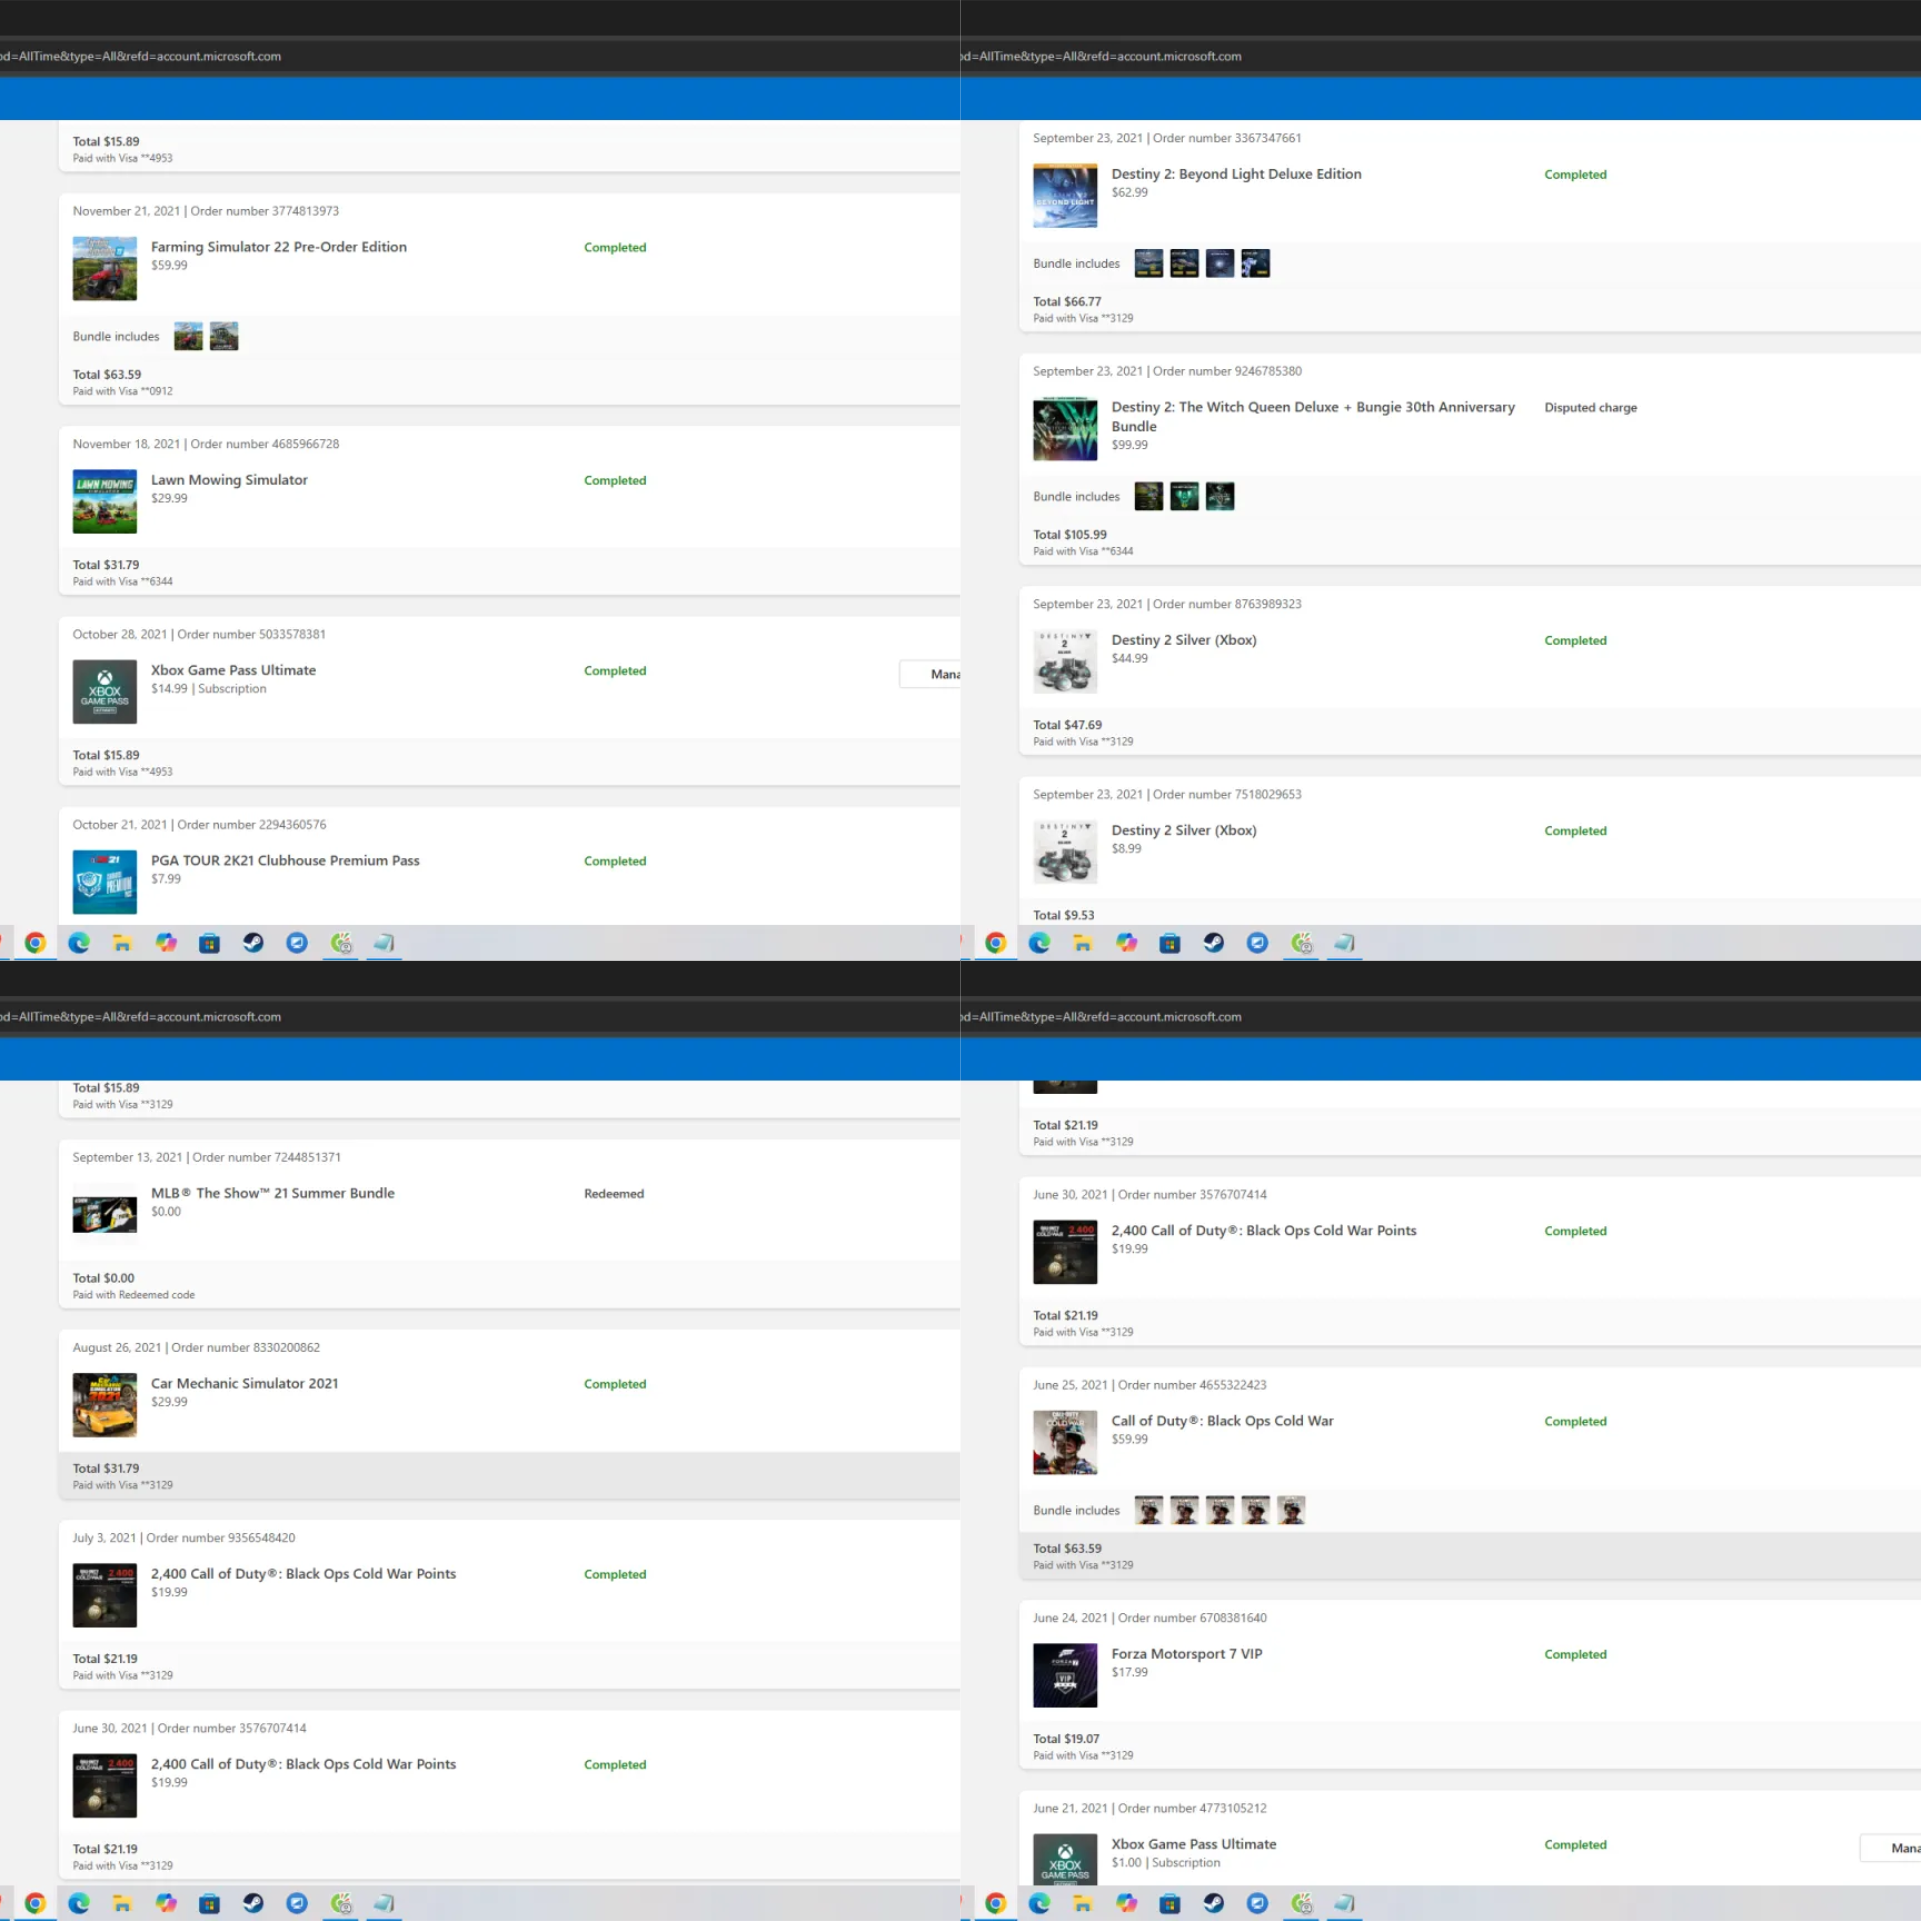Open the Farming Simulator 22 Pre-Order Edition title
Screen dimensions: 1921x1921
coord(278,246)
